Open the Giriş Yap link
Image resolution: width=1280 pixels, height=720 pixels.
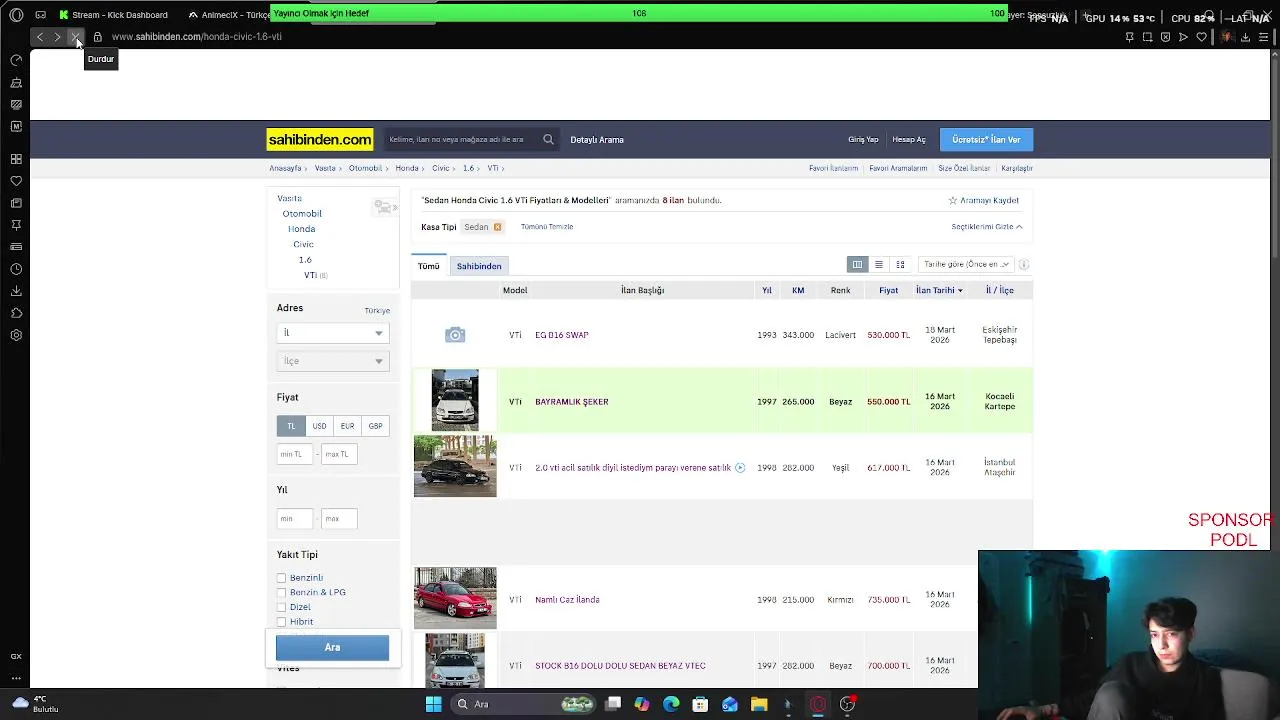[863, 140]
